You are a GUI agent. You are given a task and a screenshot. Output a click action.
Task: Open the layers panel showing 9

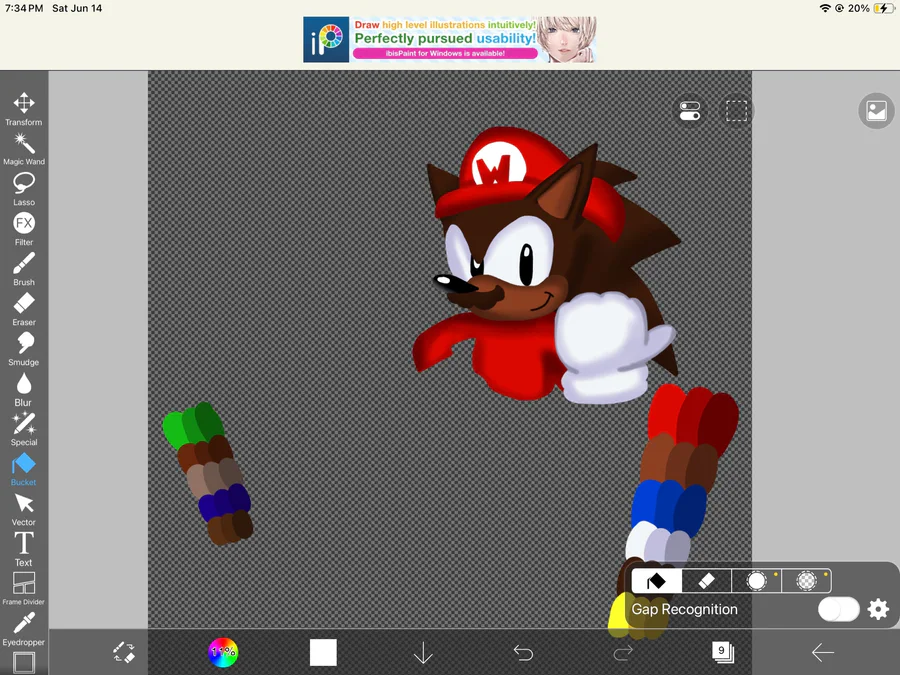pyautogui.click(x=723, y=652)
